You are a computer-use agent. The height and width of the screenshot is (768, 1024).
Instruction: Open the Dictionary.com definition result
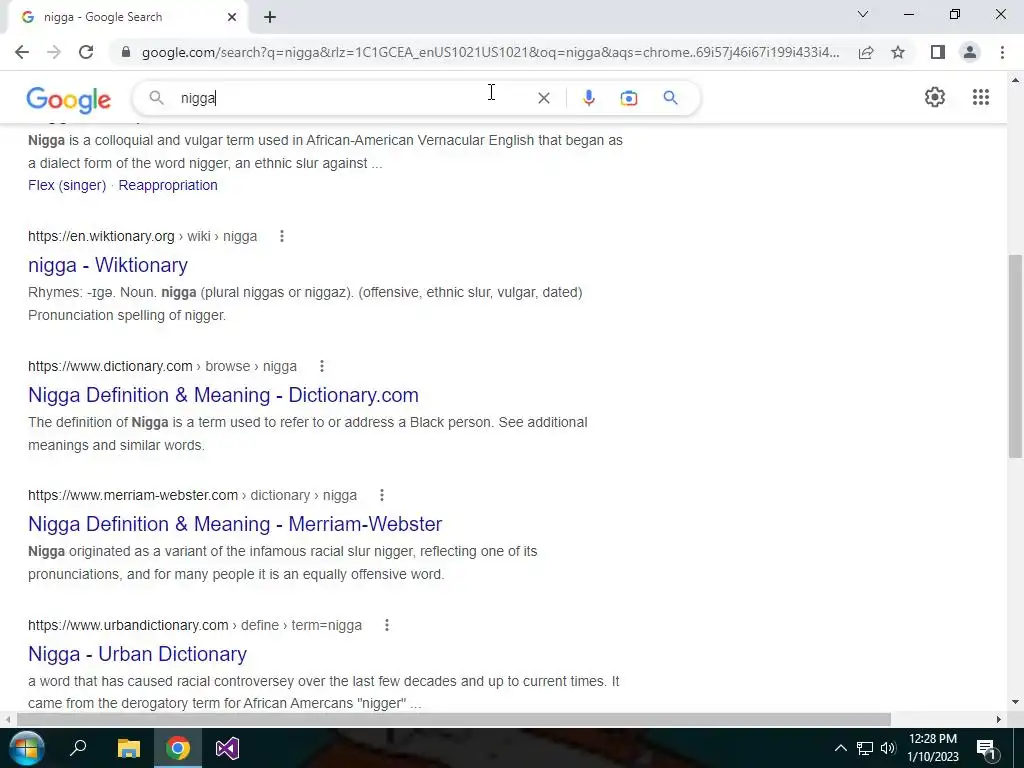(223, 395)
